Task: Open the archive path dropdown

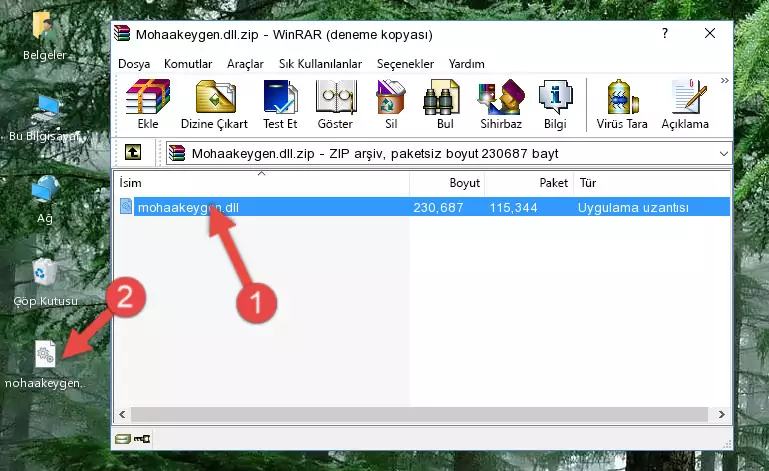Action: tap(723, 154)
